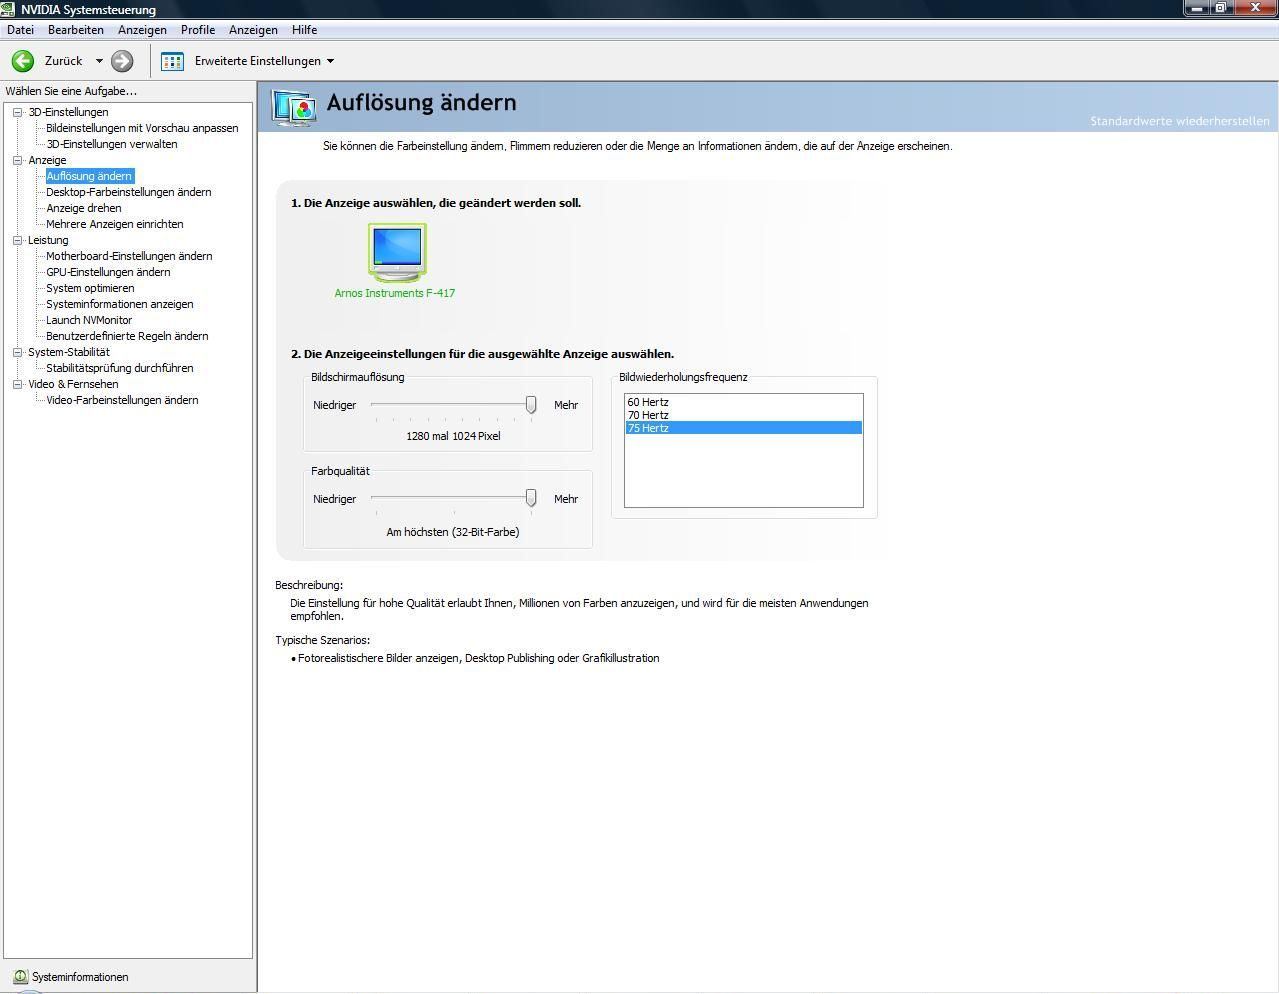
Task: Open the Zurück history dropdown arrow
Action: [x=99, y=61]
